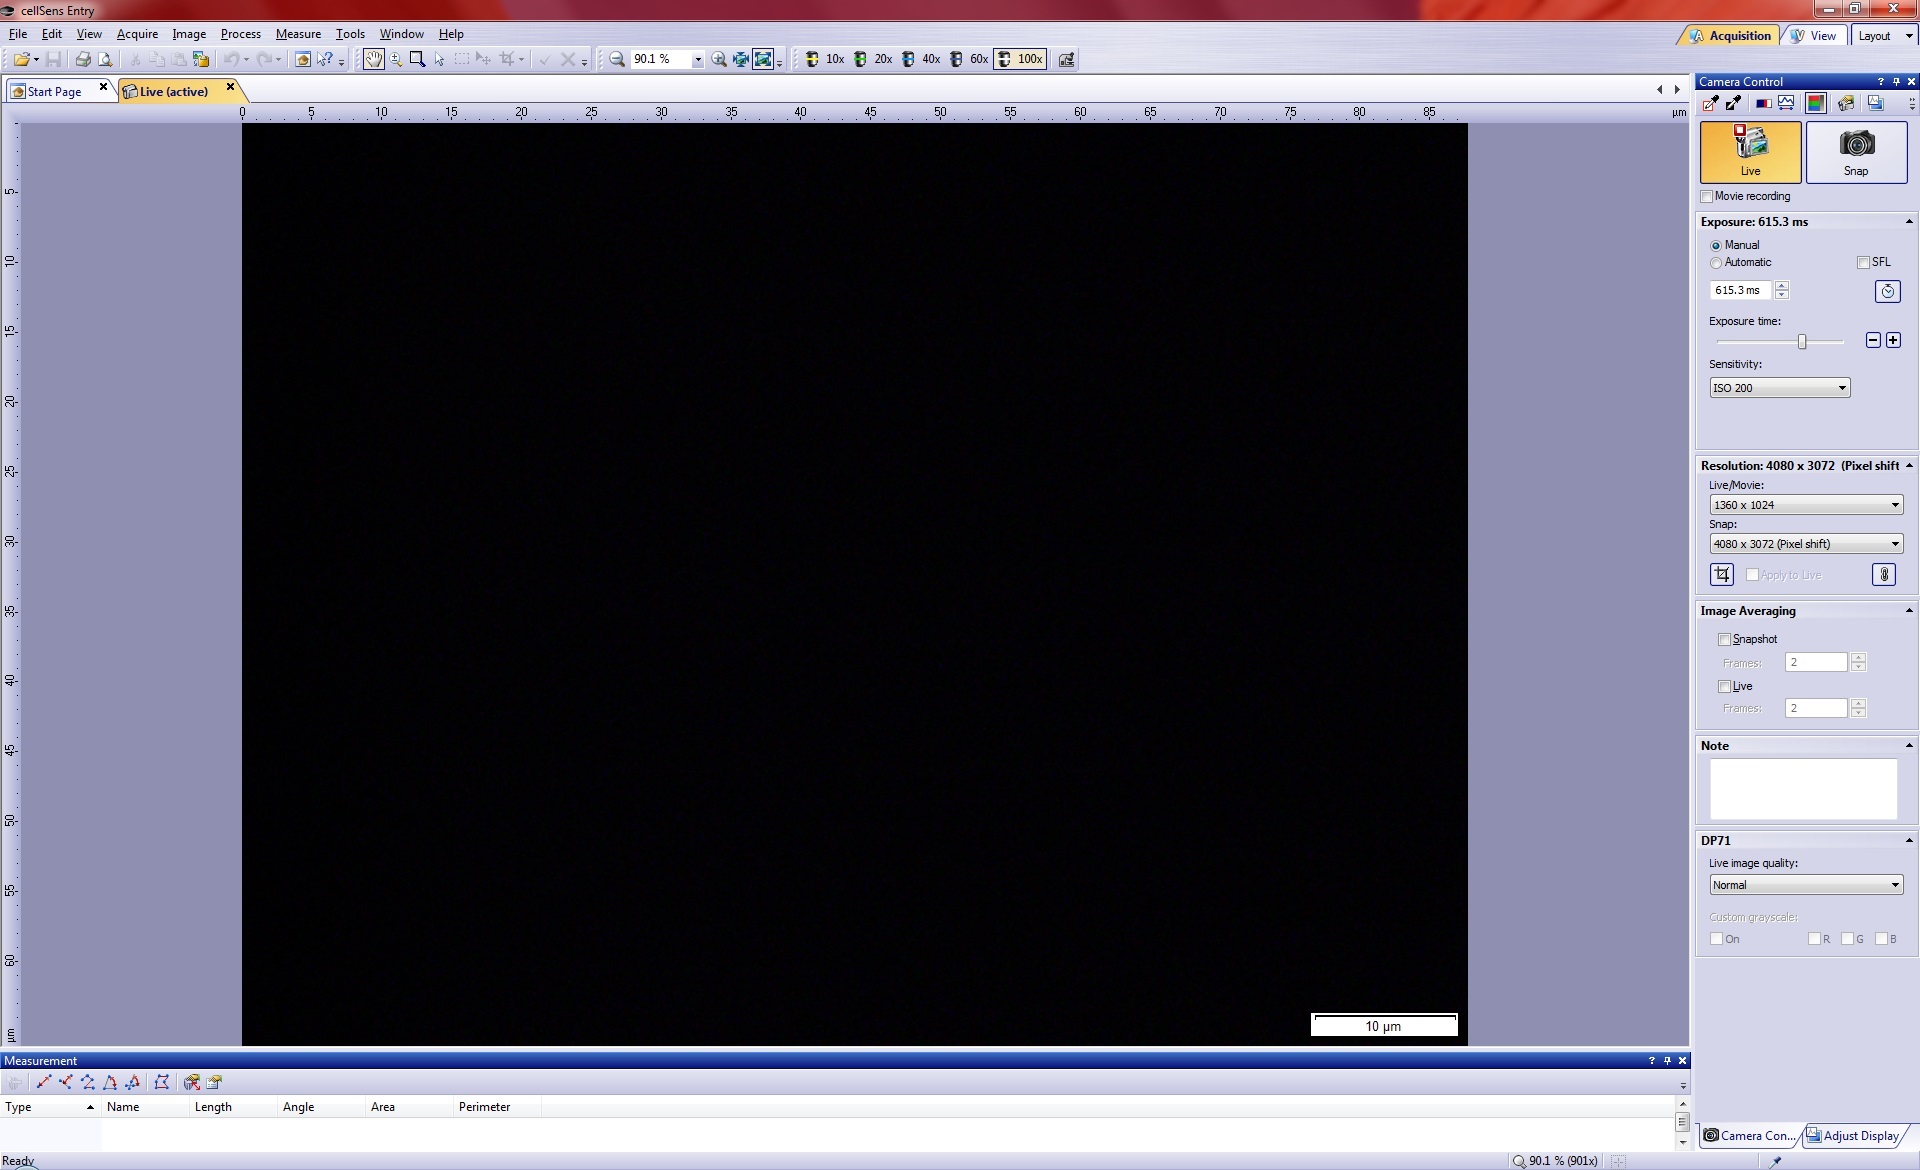Select Manual exposure radio button
The image size is (1920, 1170).
click(x=1716, y=246)
